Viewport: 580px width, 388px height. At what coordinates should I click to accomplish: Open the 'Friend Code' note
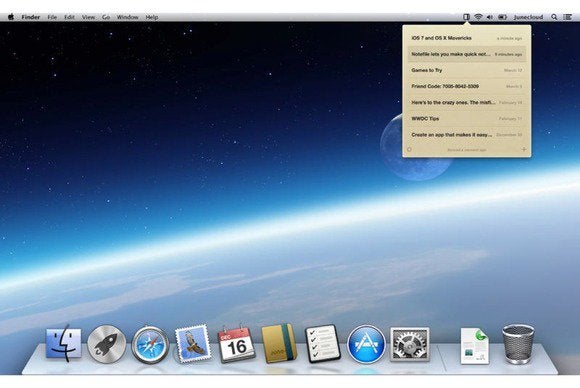pyautogui.click(x=466, y=86)
